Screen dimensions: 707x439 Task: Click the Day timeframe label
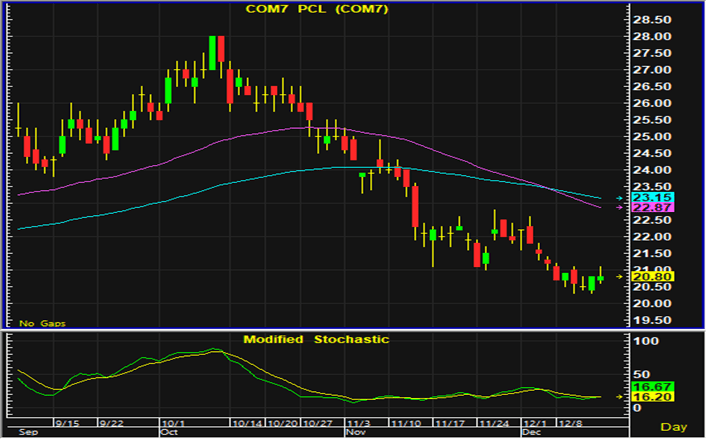tap(676, 427)
